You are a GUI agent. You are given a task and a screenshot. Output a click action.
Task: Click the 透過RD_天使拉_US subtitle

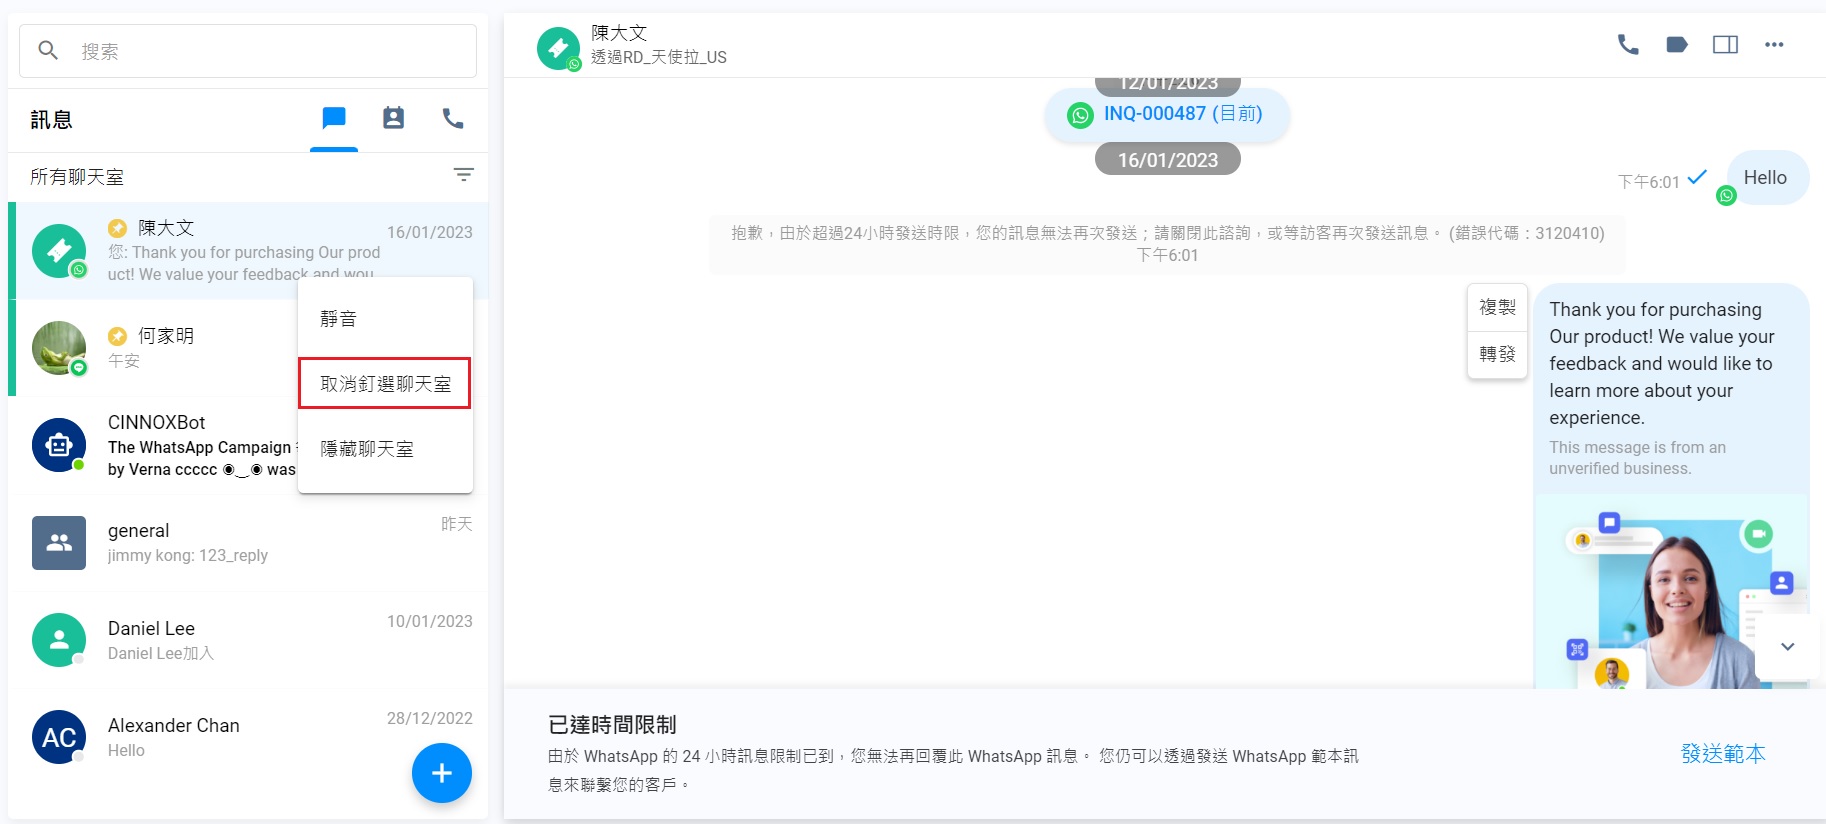[x=659, y=57]
